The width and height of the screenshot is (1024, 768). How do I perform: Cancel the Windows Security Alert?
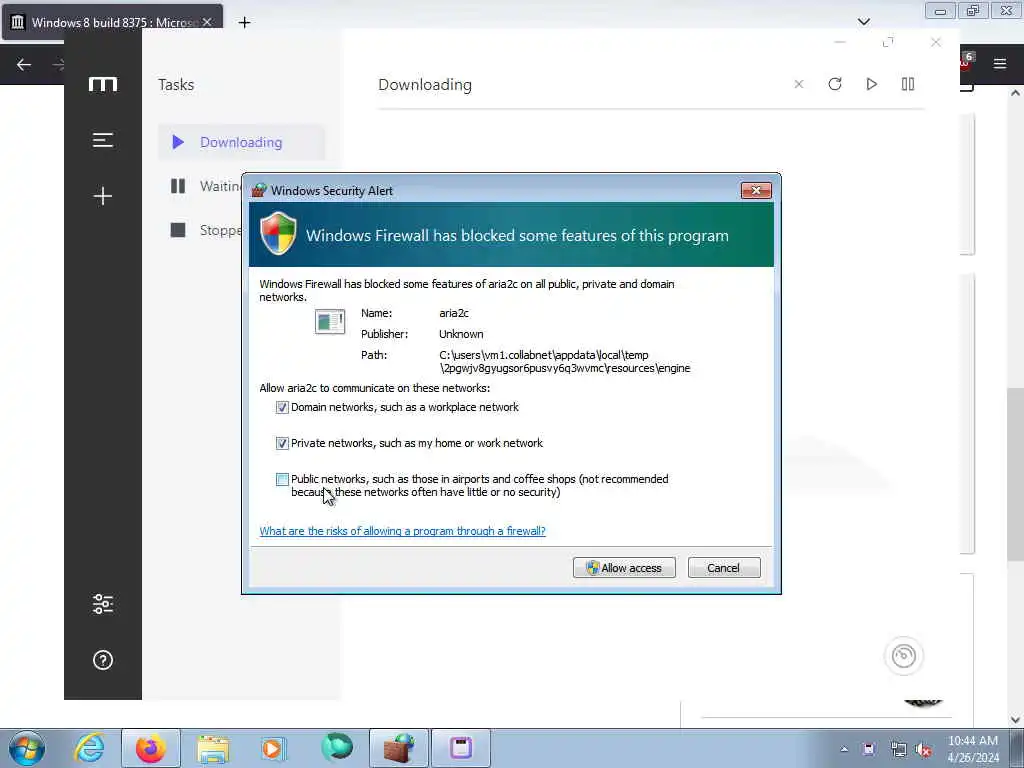point(724,568)
